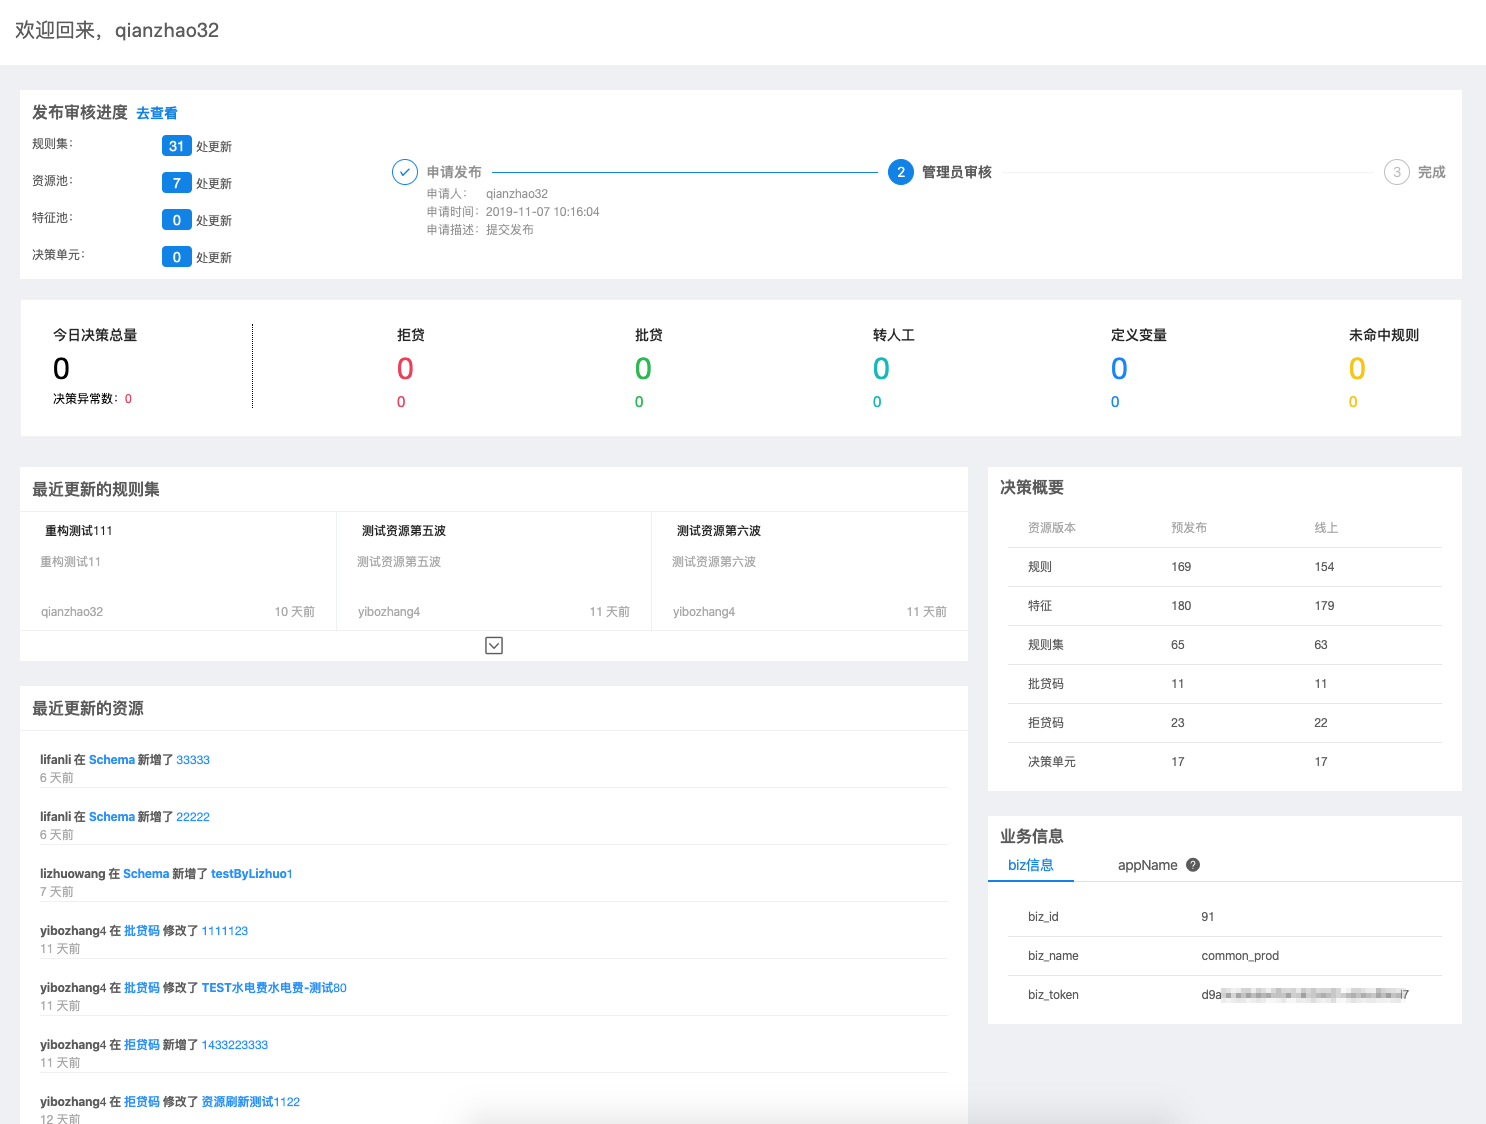Screen dimensions: 1486x1124
Task: Expand the recent rule sets list
Action: point(494,646)
